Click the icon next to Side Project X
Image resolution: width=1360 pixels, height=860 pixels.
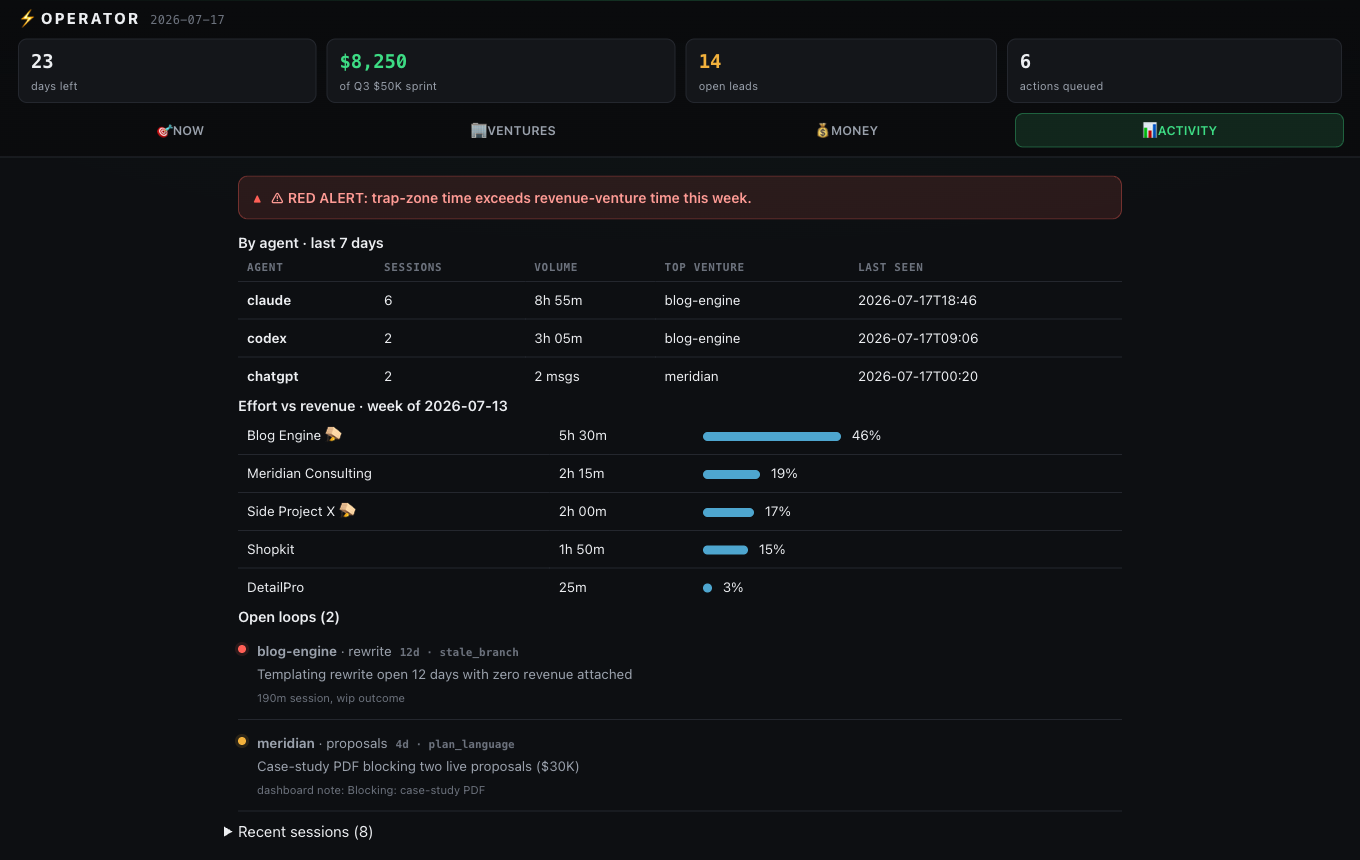[x=348, y=510]
